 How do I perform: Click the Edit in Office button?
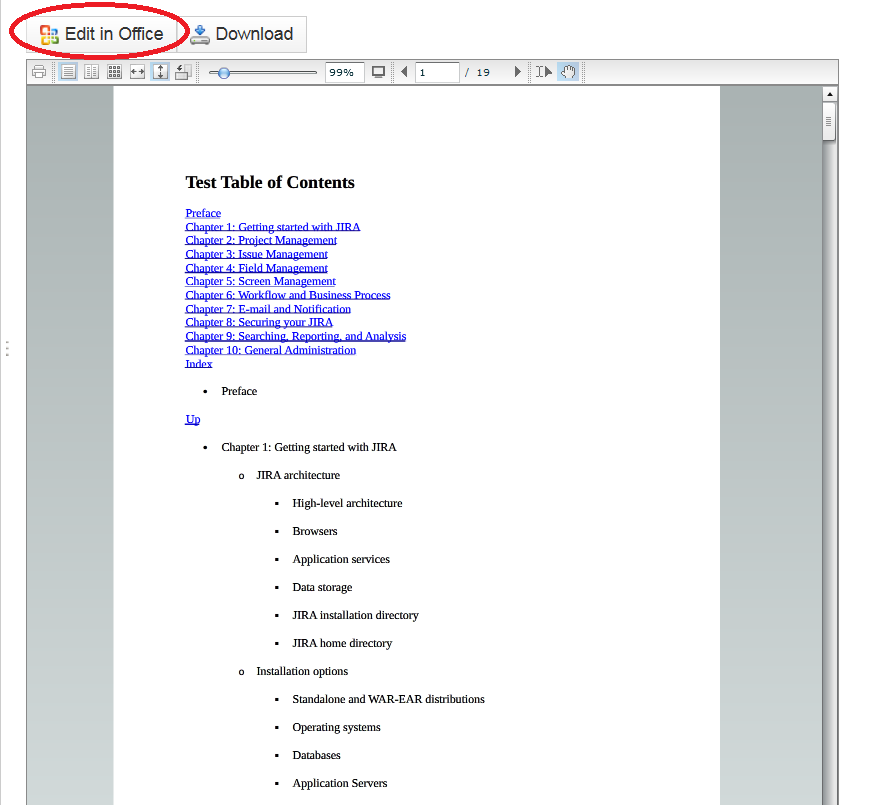click(x=101, y=34)
